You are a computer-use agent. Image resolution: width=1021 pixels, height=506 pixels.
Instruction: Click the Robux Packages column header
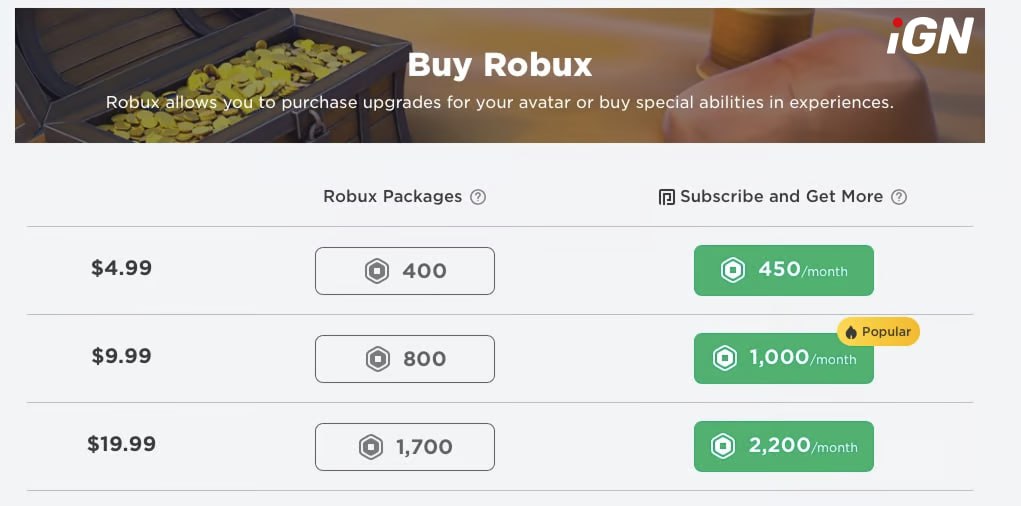tap(392, 197)
